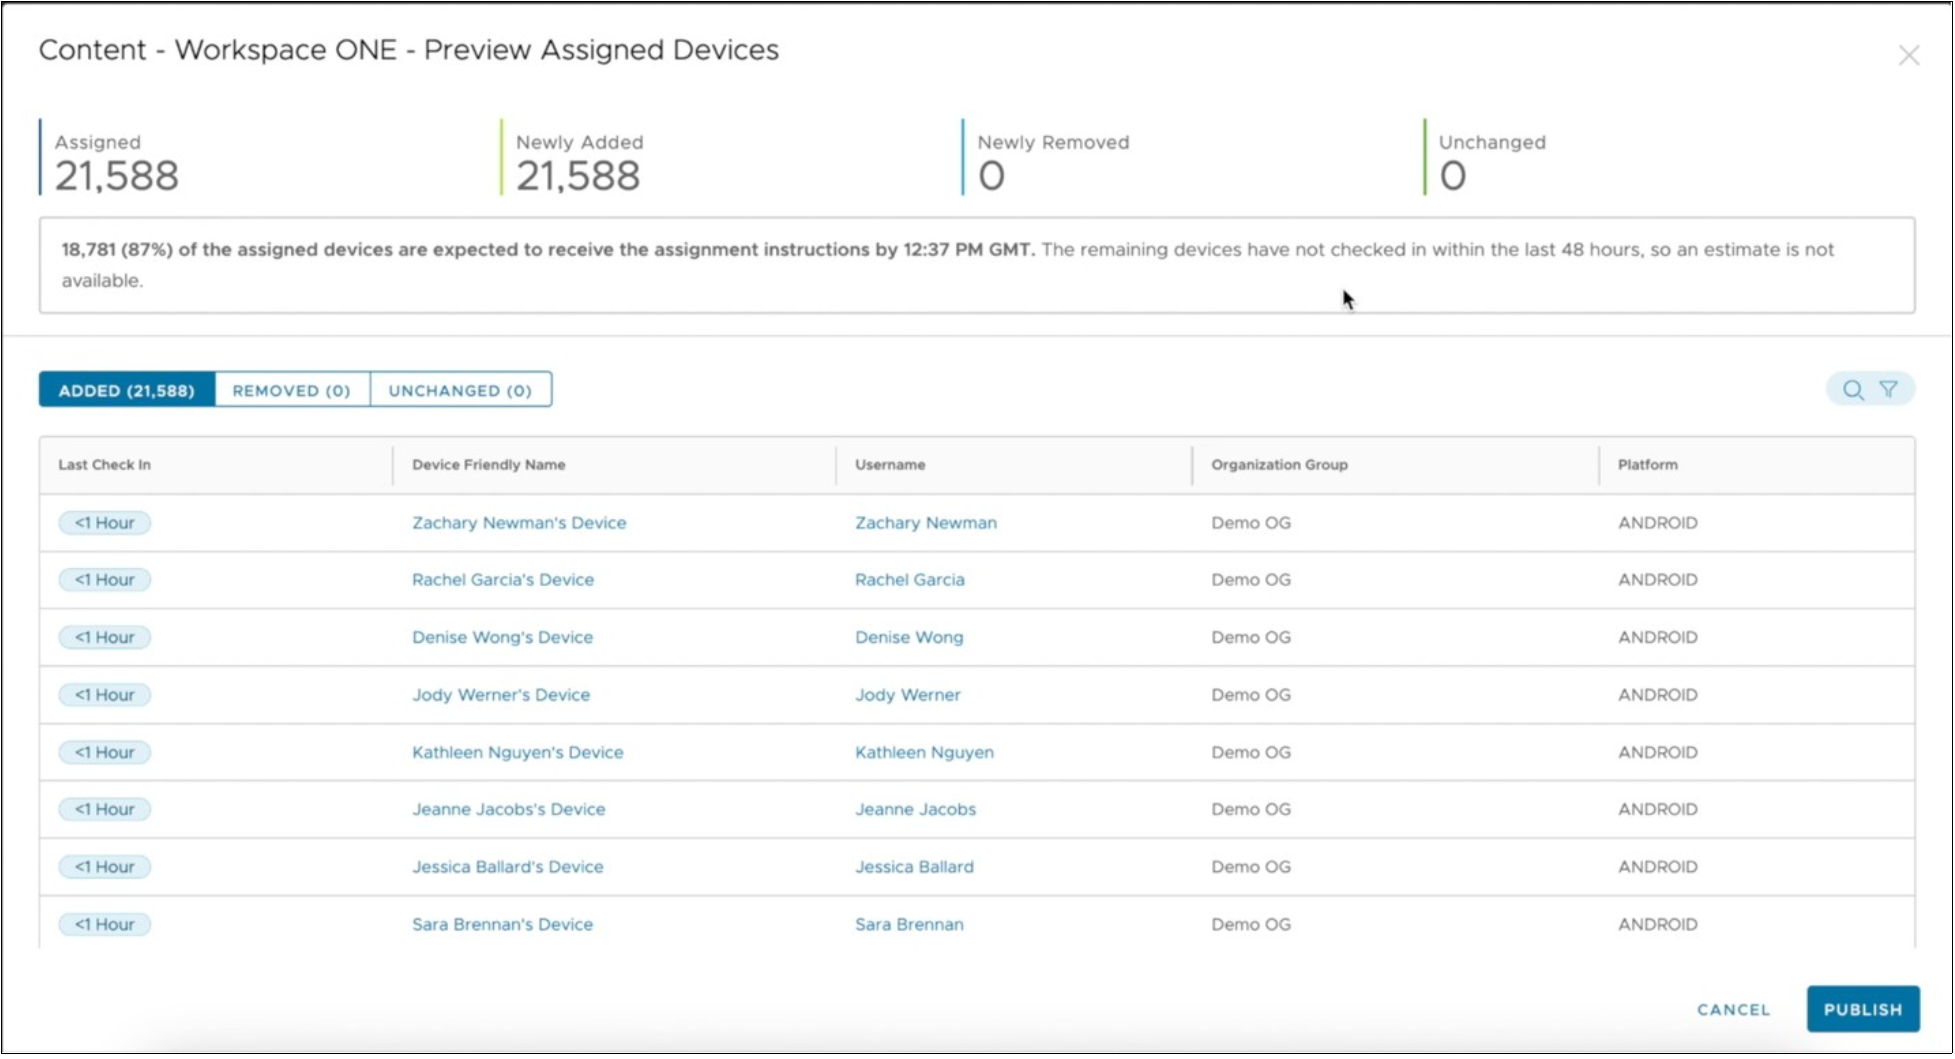Open Rachel Garcia username link
Image resolution: width=1955 pixels, height=1059 pixels.
[909, 580]
